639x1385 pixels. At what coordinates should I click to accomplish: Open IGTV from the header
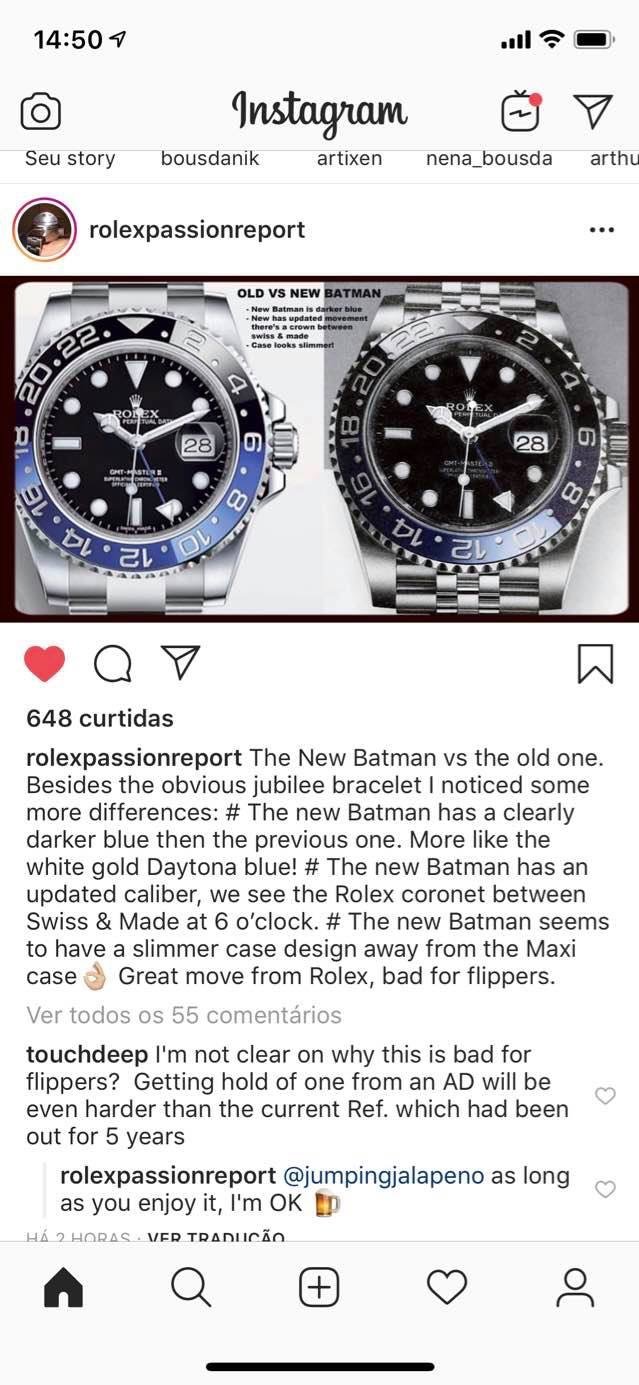coord(520,111)
